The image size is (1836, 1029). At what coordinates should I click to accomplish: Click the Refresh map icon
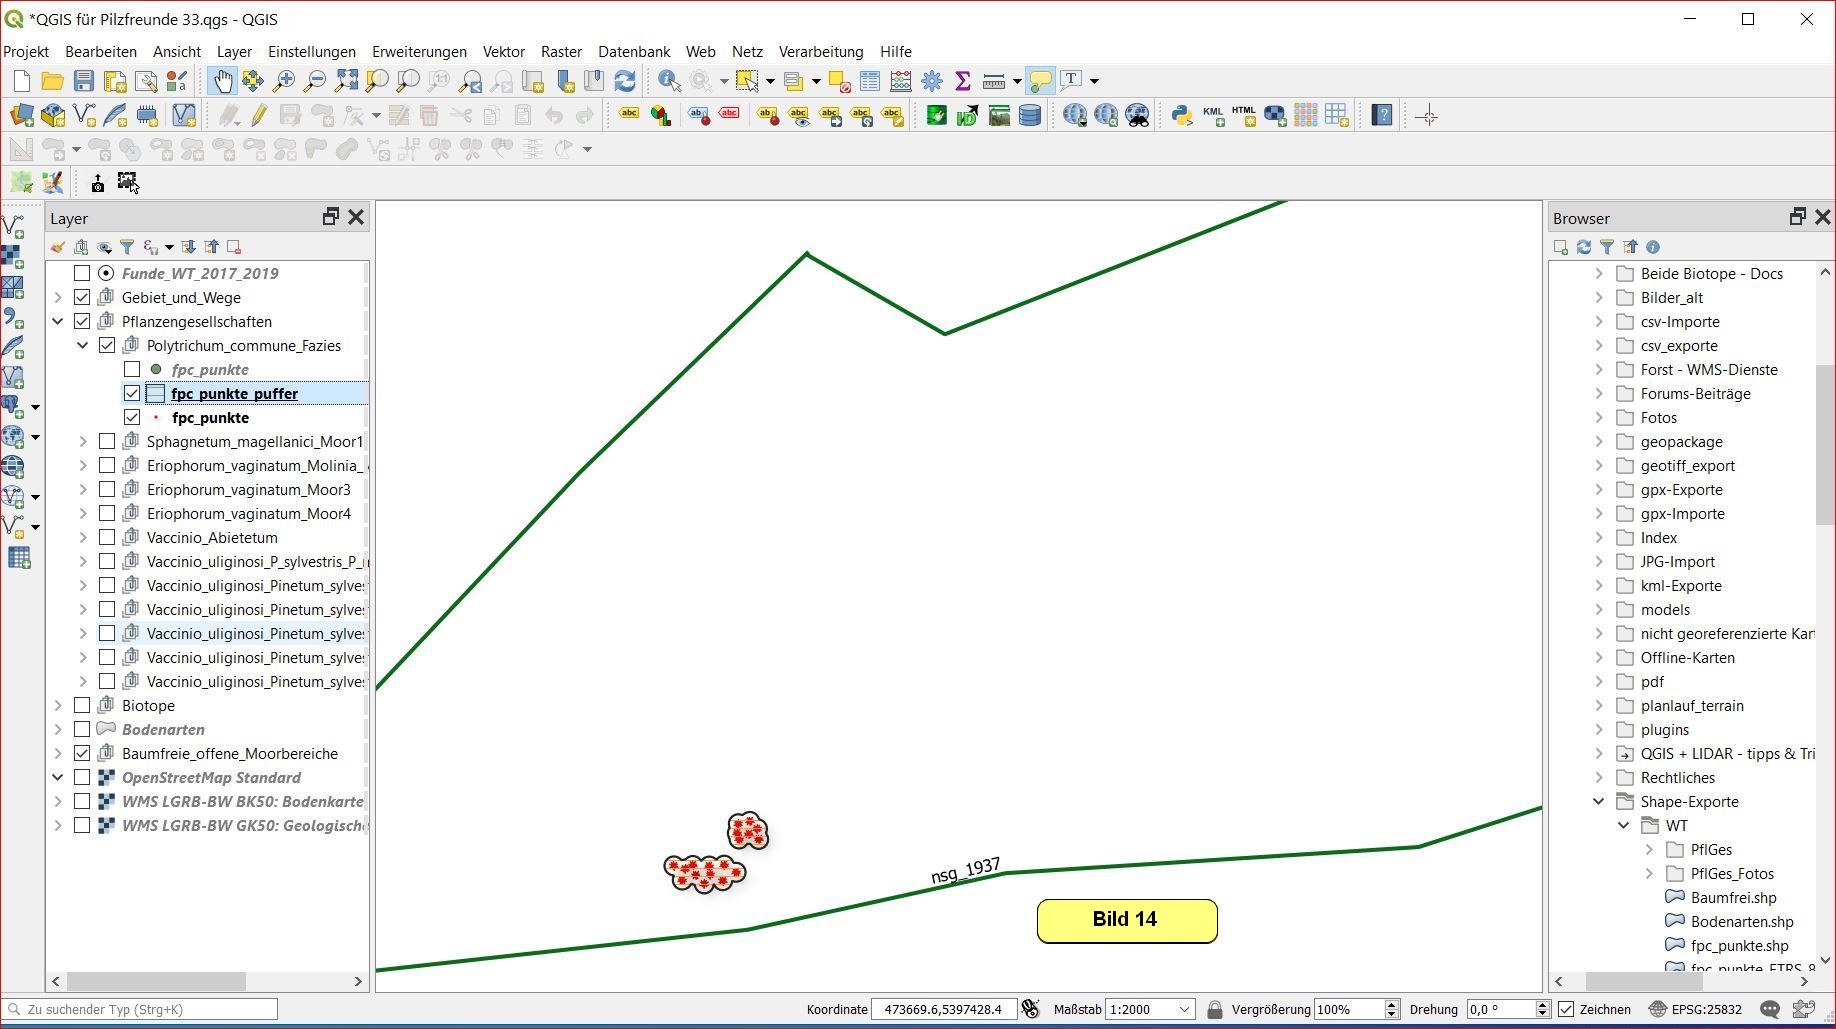click(625, 81)
